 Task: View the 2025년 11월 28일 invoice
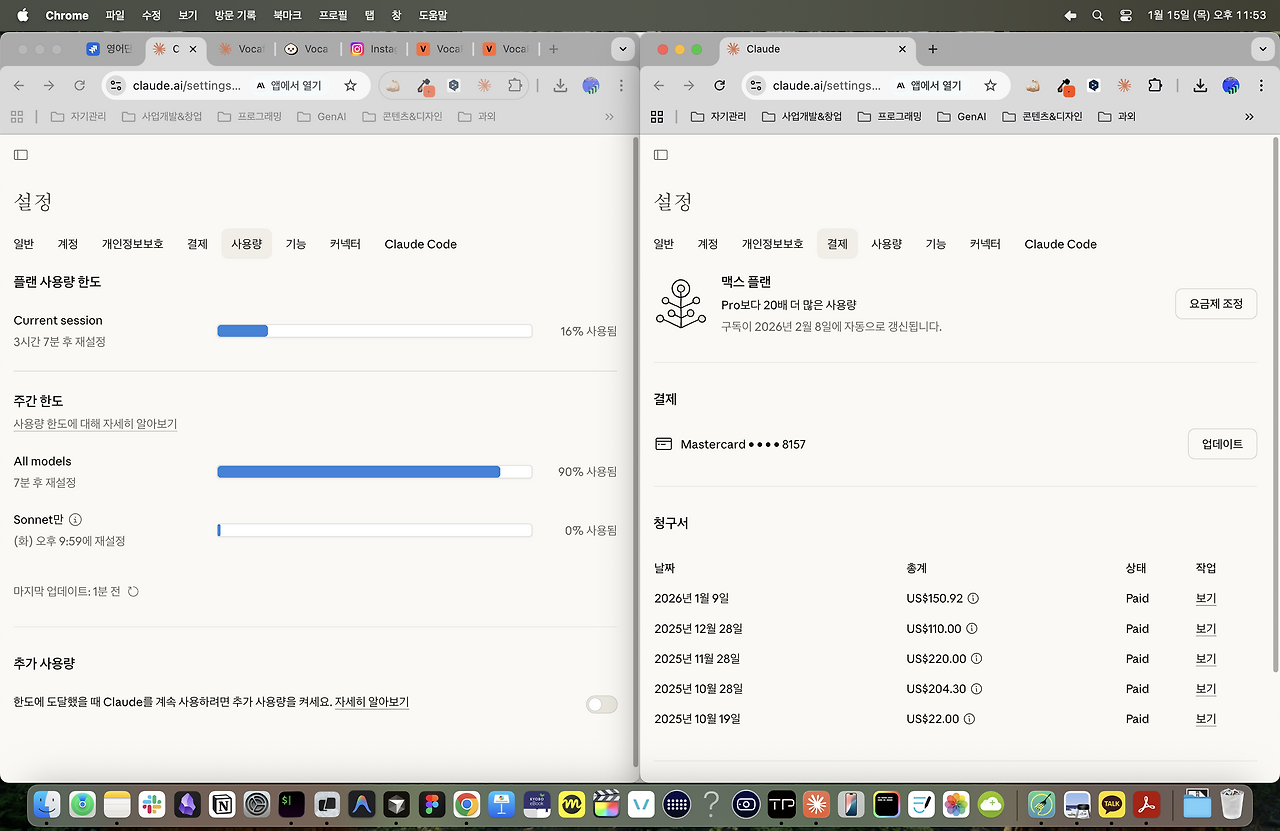point(1206,659)
